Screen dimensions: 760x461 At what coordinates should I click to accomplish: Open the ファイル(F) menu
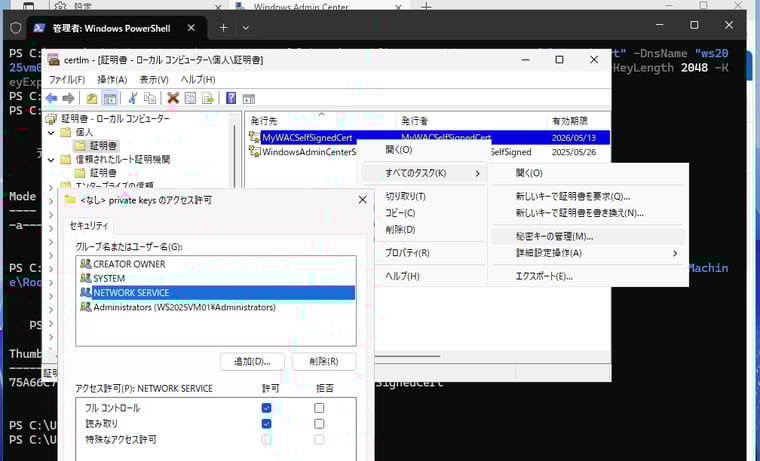click(x=66, y=79)
